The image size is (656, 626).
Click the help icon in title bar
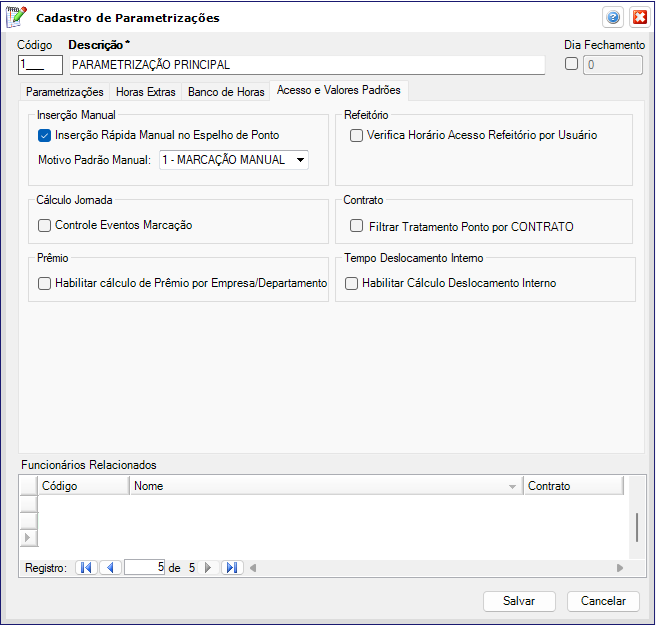tap(613, 17)
